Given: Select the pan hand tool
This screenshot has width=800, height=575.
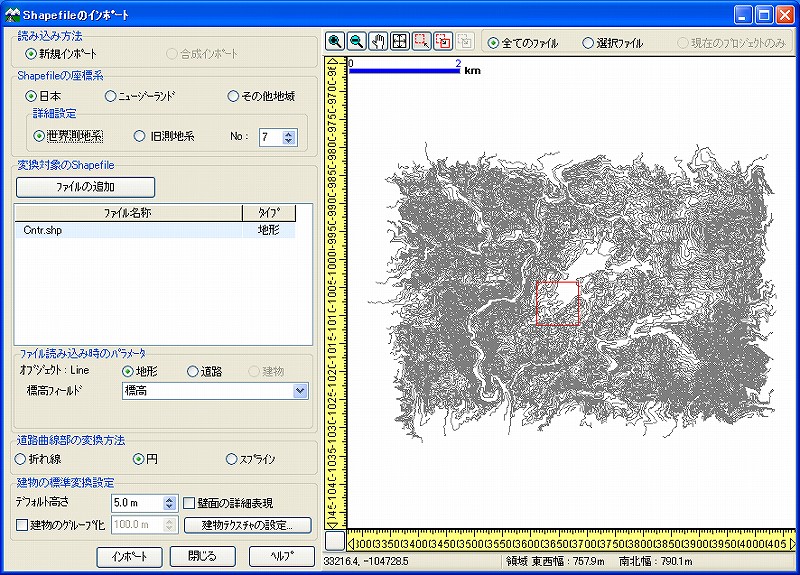Looking at the screenshot, I should [x=378, y=42].
